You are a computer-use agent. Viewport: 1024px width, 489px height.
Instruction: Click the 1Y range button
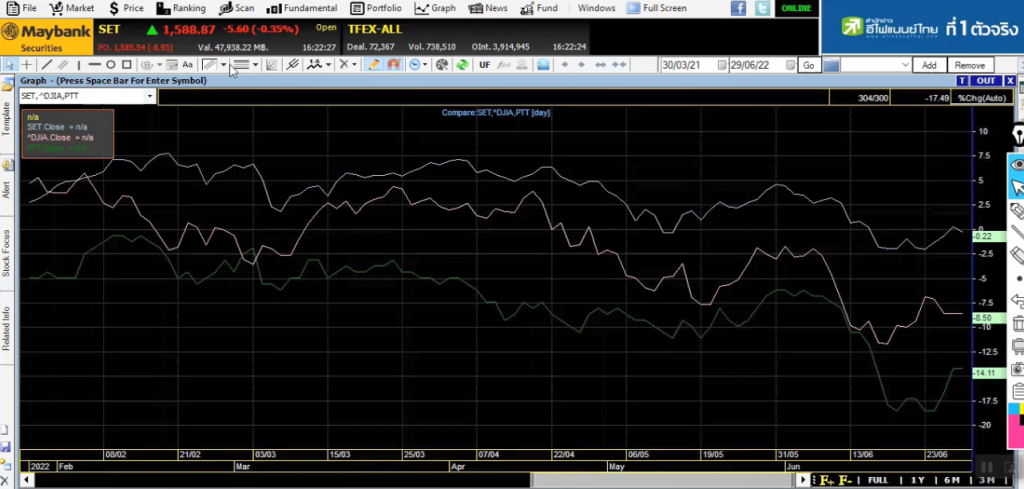click(x=918, y=481)
